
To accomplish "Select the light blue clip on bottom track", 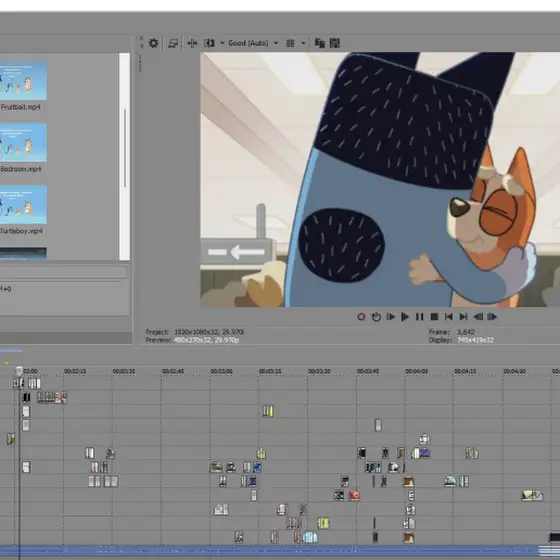I will click(310, 538).
